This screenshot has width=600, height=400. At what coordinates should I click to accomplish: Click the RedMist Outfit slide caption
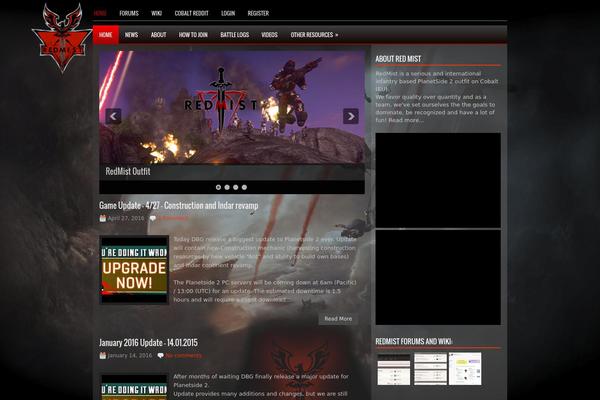(x=128, y=171)
